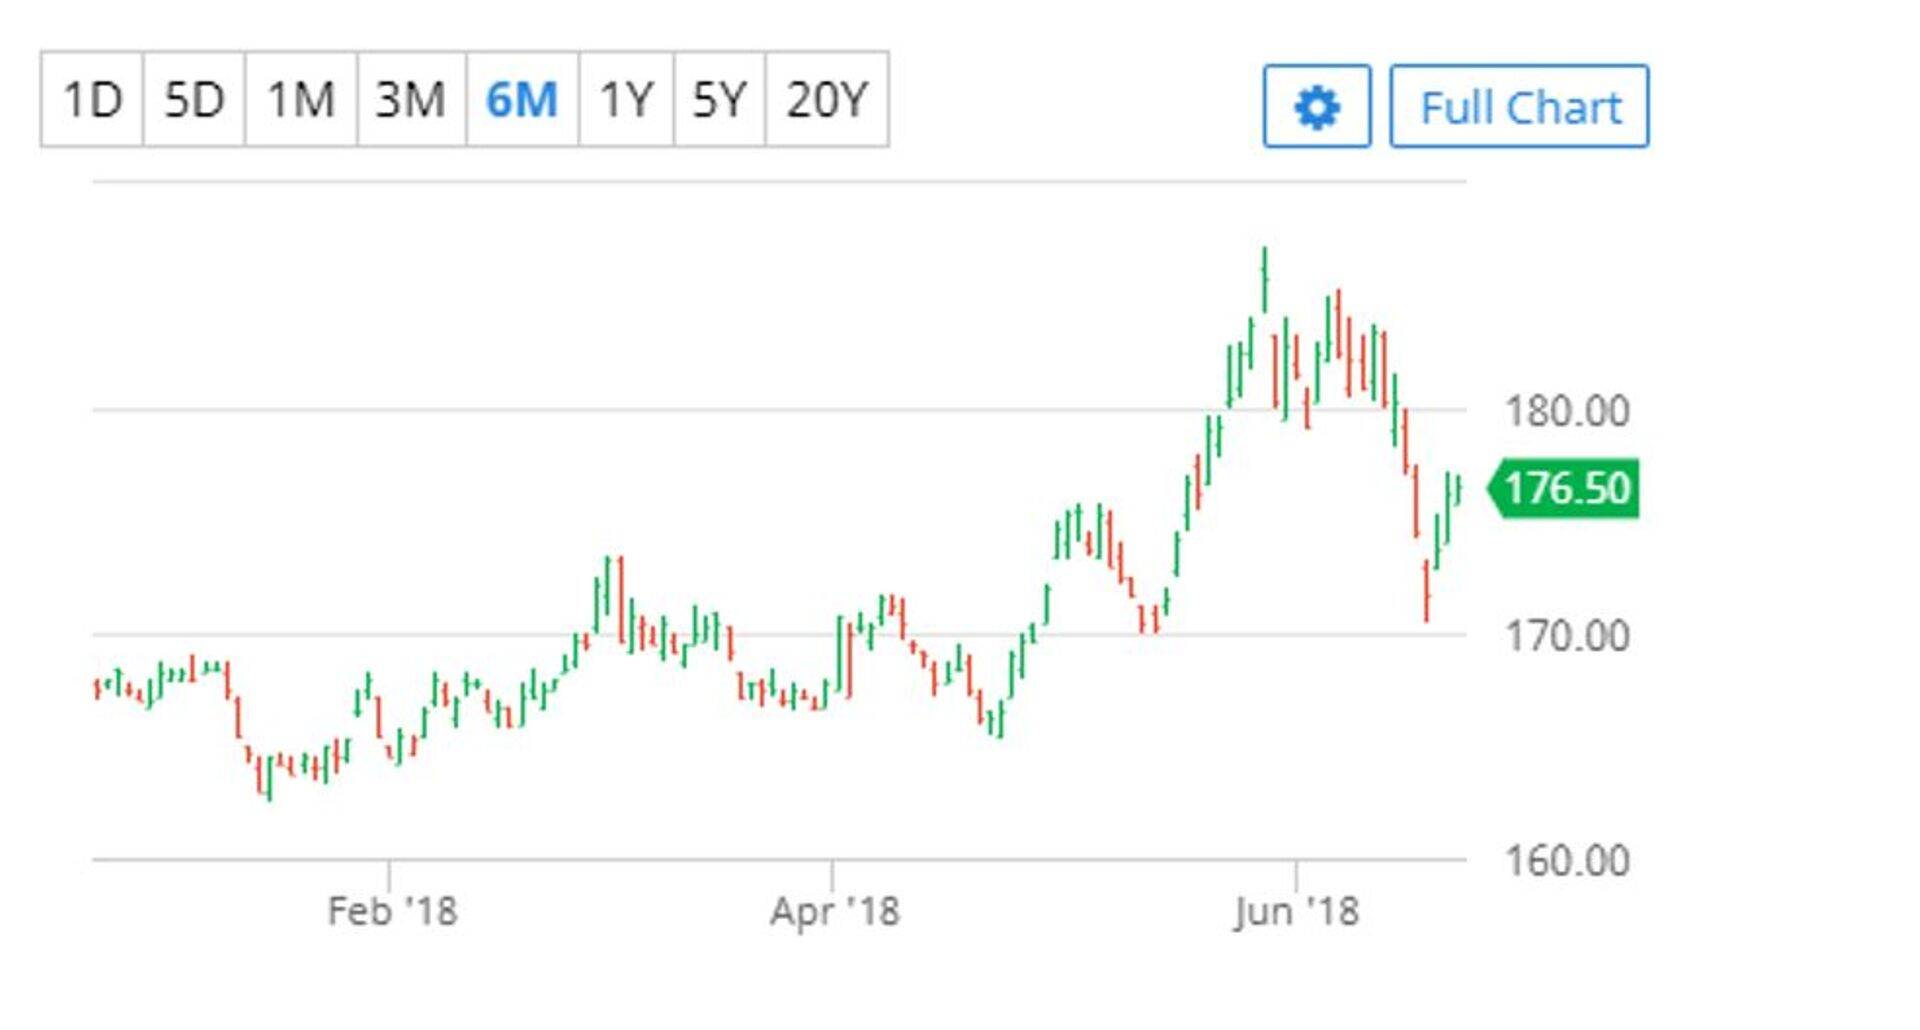This screenshot has width=1920, height=1030.
Task: Show the 1M time range
Action: 300,100
